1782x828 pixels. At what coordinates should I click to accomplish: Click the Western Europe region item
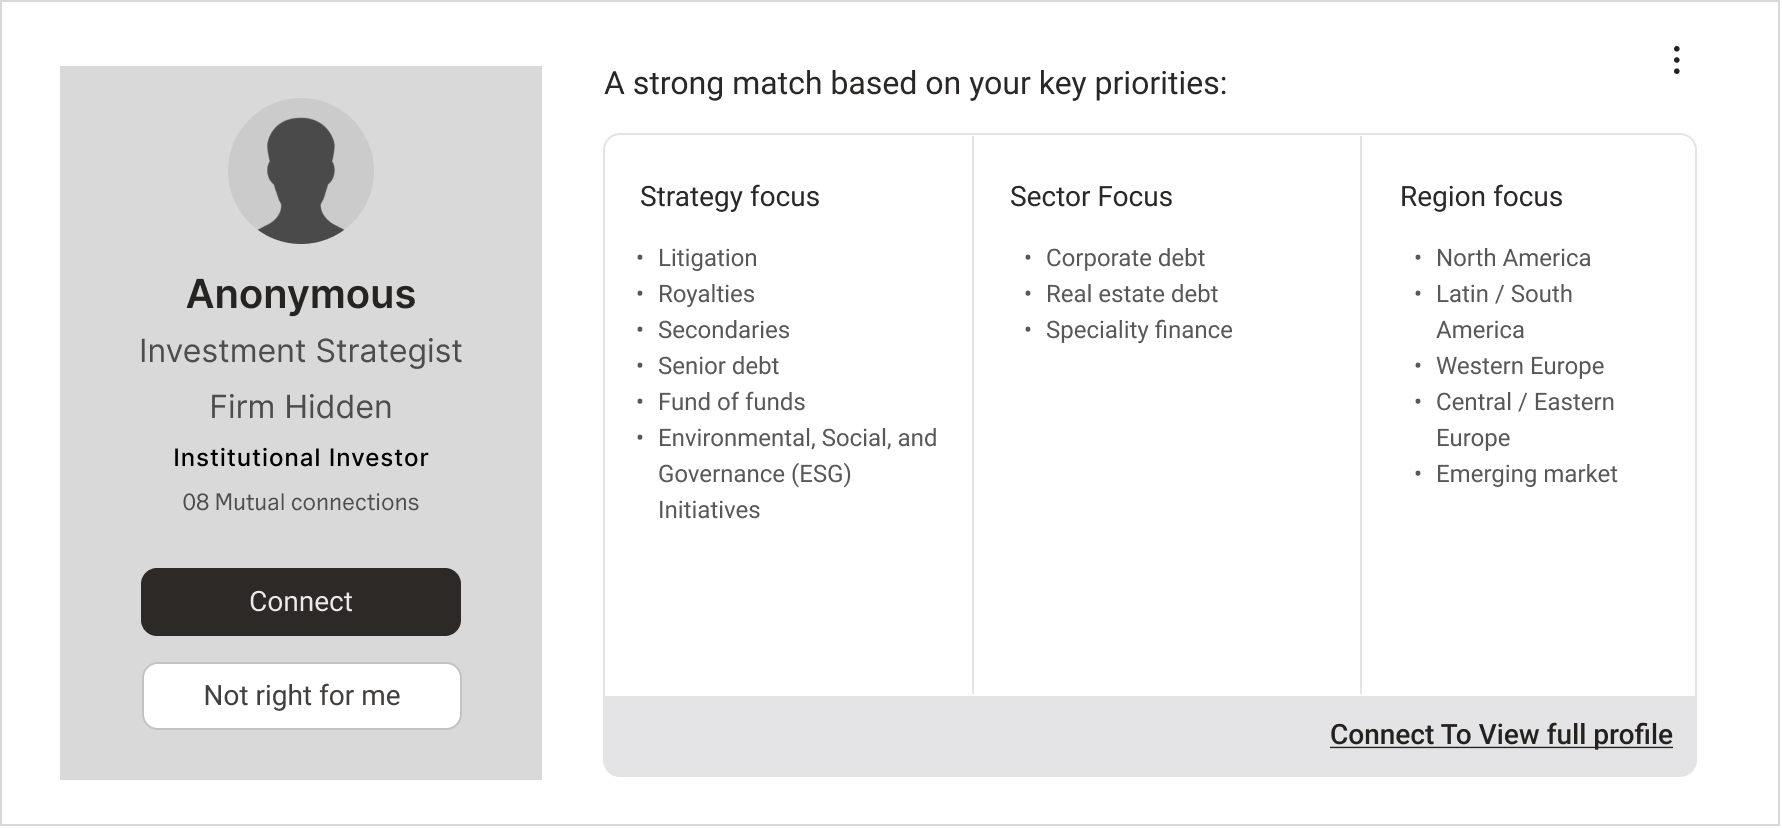(1519, 366)
